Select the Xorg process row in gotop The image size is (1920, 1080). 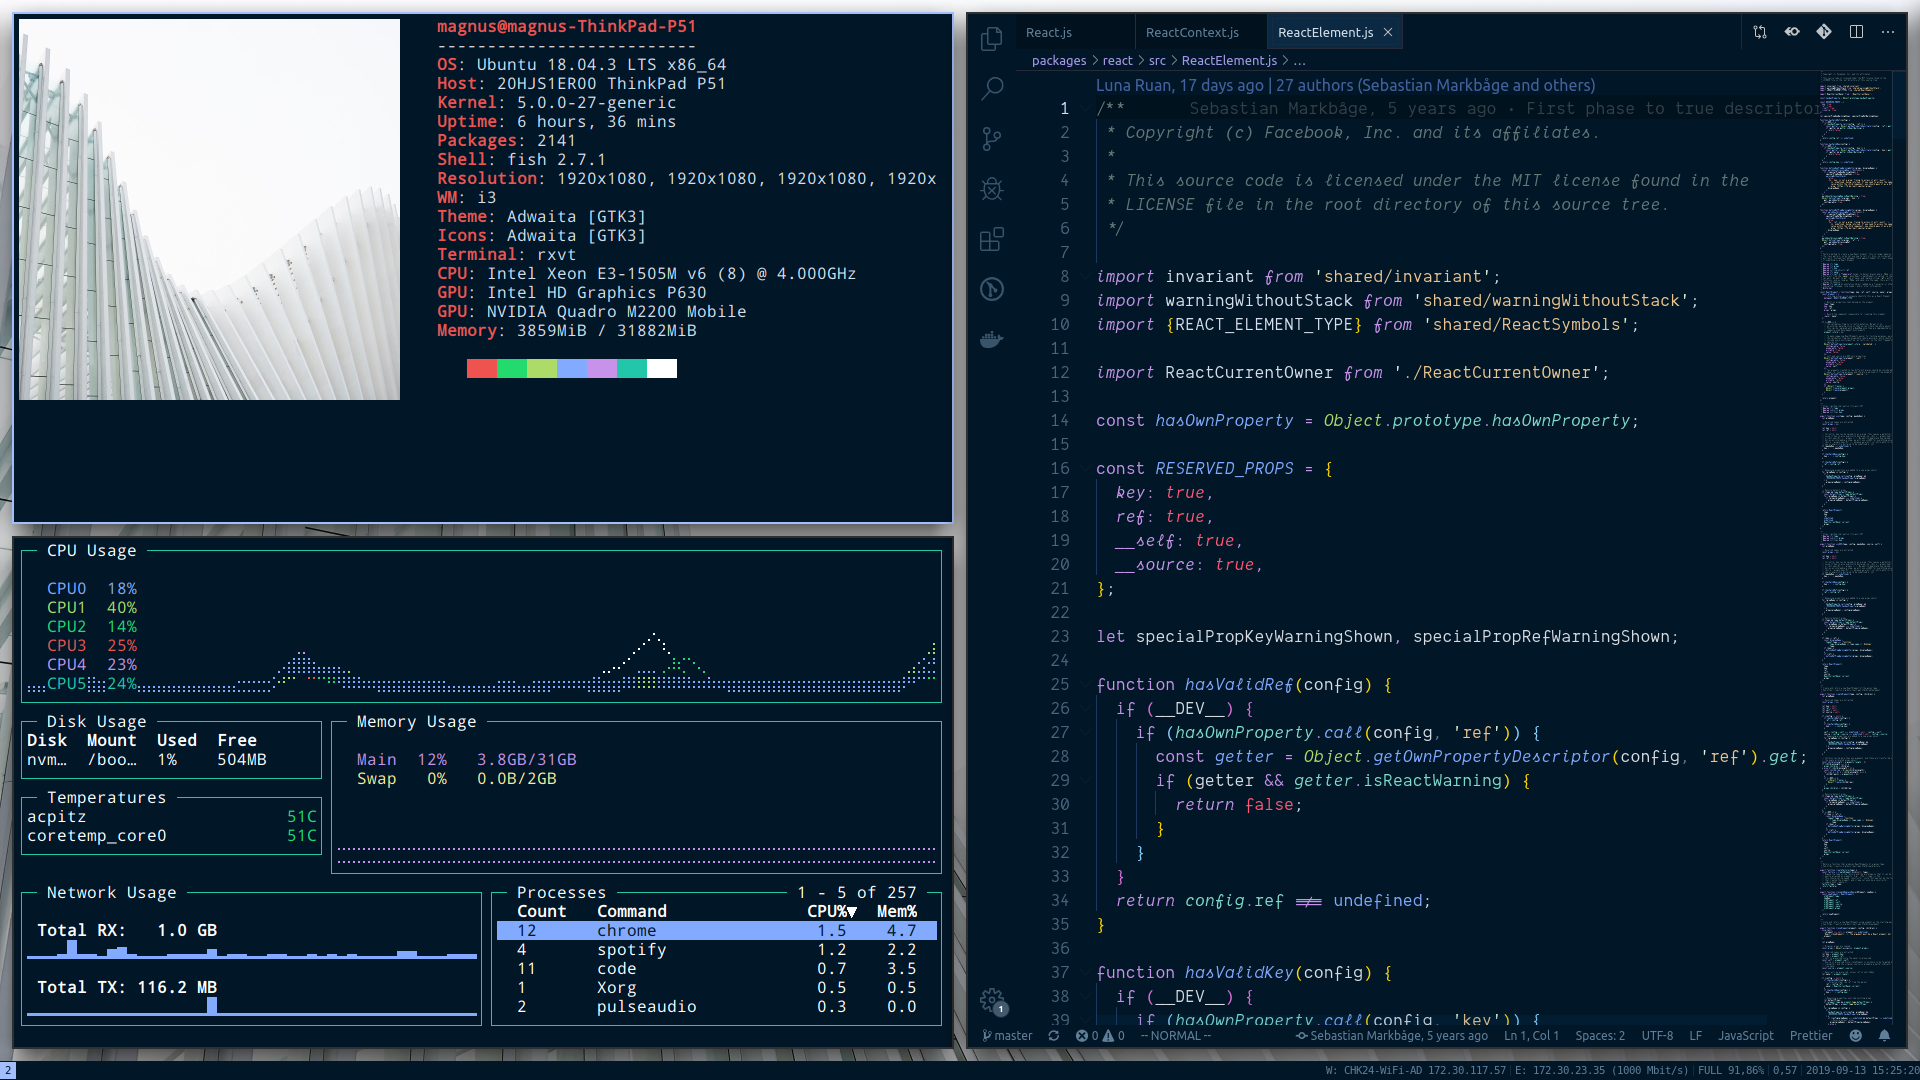pyautogui.click(x=716, y=988)
